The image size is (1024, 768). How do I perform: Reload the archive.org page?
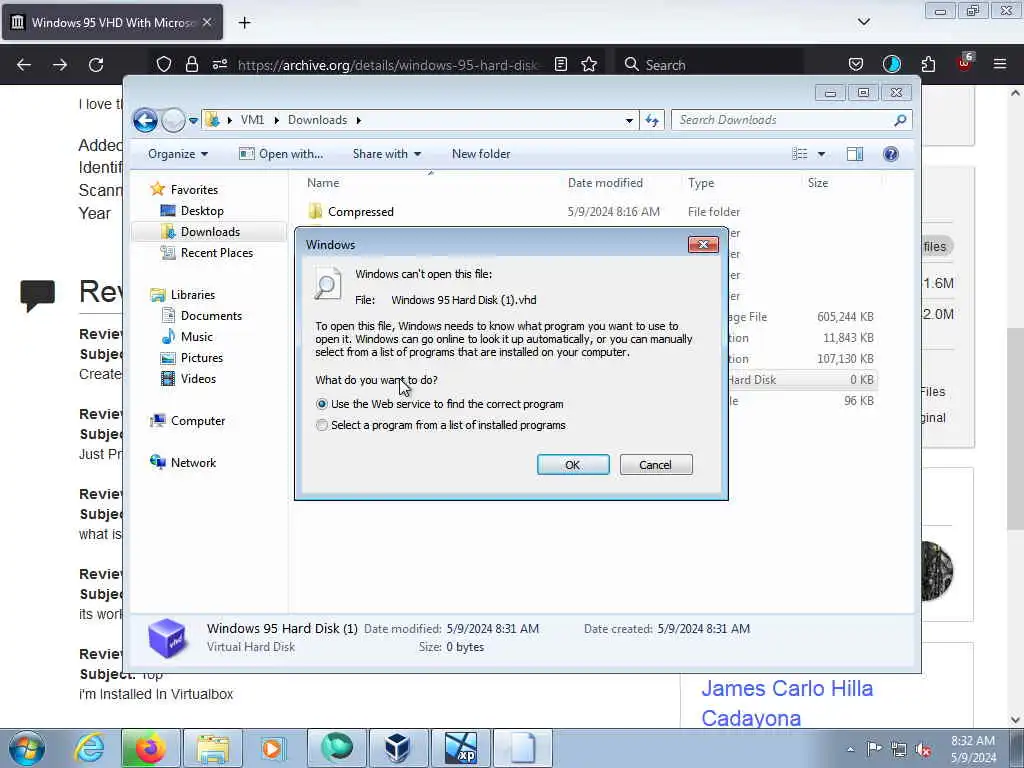(x=96, y=65)
